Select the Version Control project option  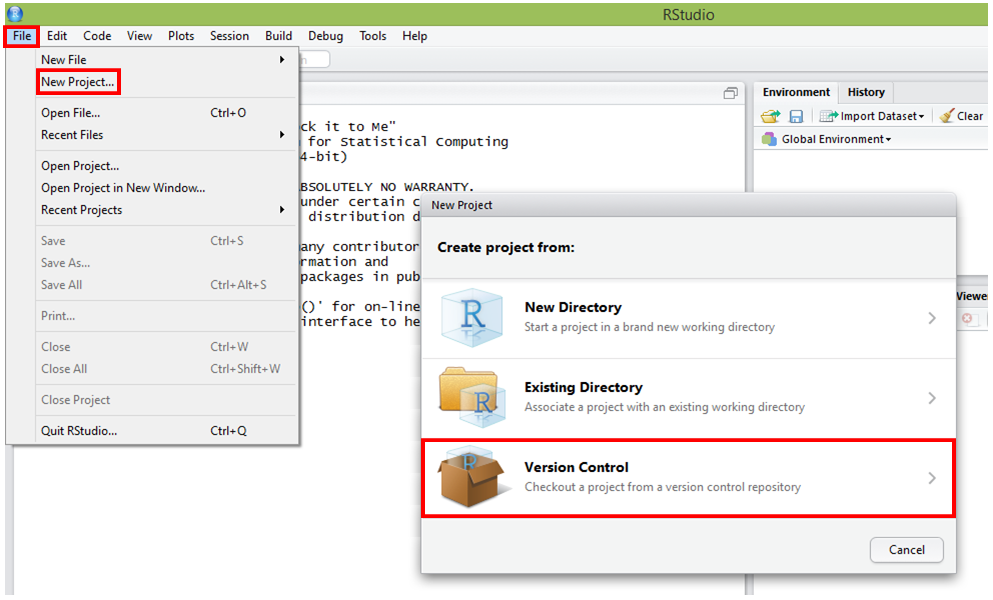click(x=688, y=478)
